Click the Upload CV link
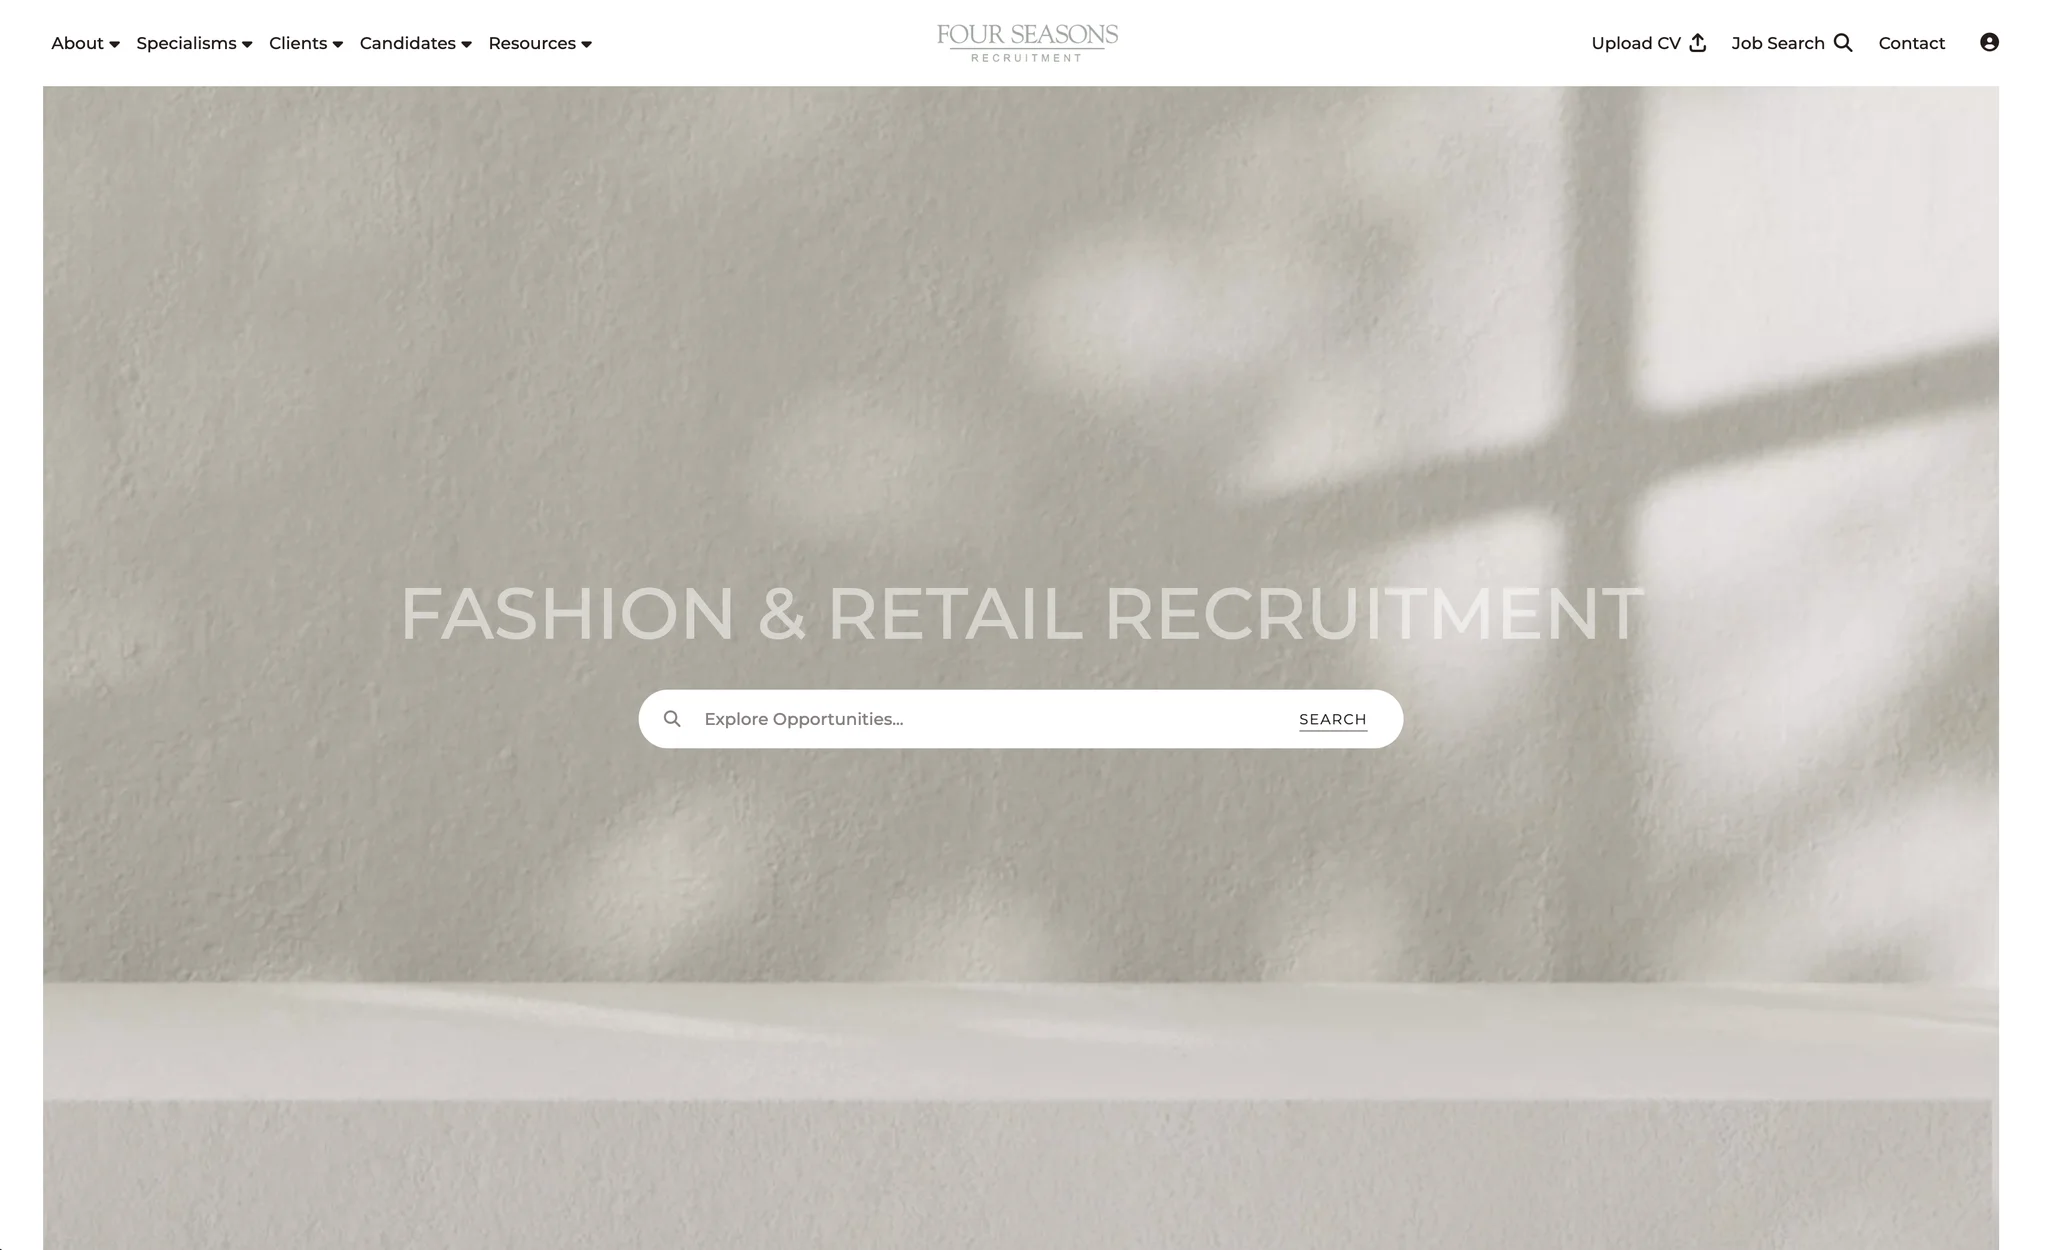Screen dimensions: 2047x1250 [1636, 43]
